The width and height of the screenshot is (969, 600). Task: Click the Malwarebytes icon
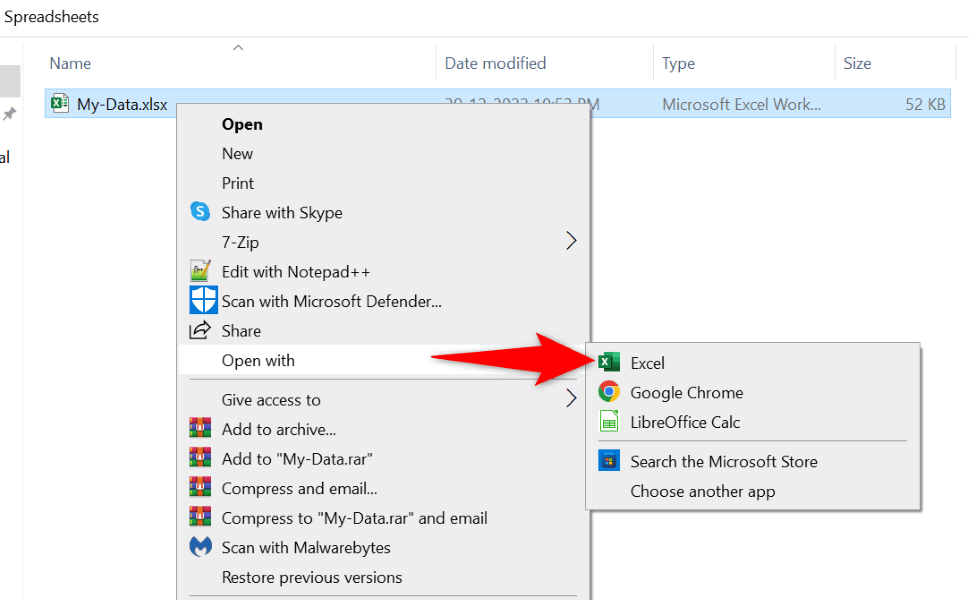[x=201, y=547]
